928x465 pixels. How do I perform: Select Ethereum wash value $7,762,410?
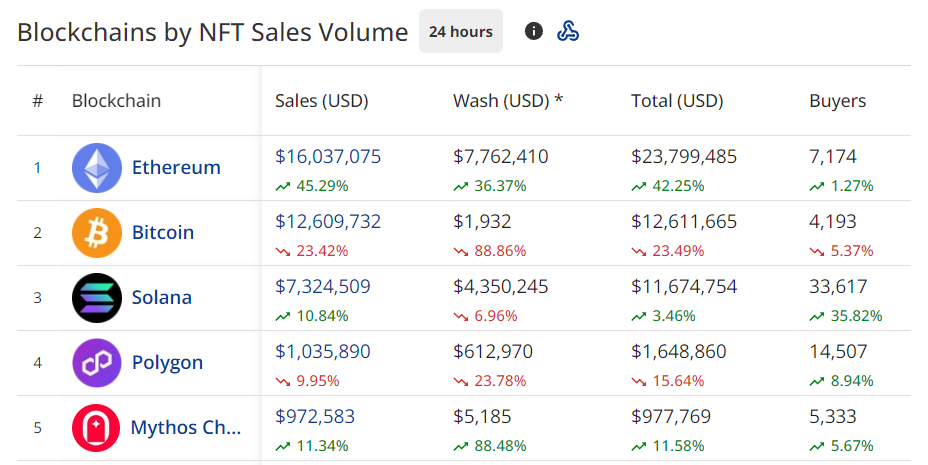pos(501,157)
